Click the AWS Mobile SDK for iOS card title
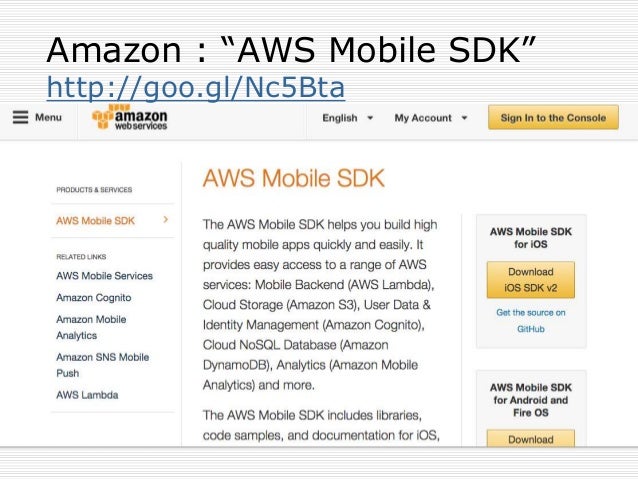 pos(531,238)
